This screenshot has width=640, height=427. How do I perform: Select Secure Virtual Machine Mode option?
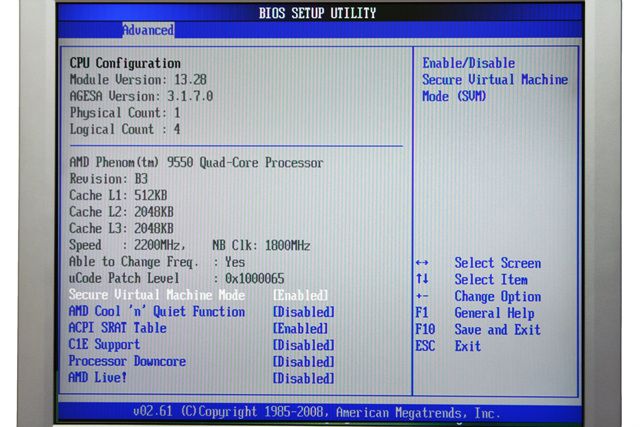pos(157,295)
